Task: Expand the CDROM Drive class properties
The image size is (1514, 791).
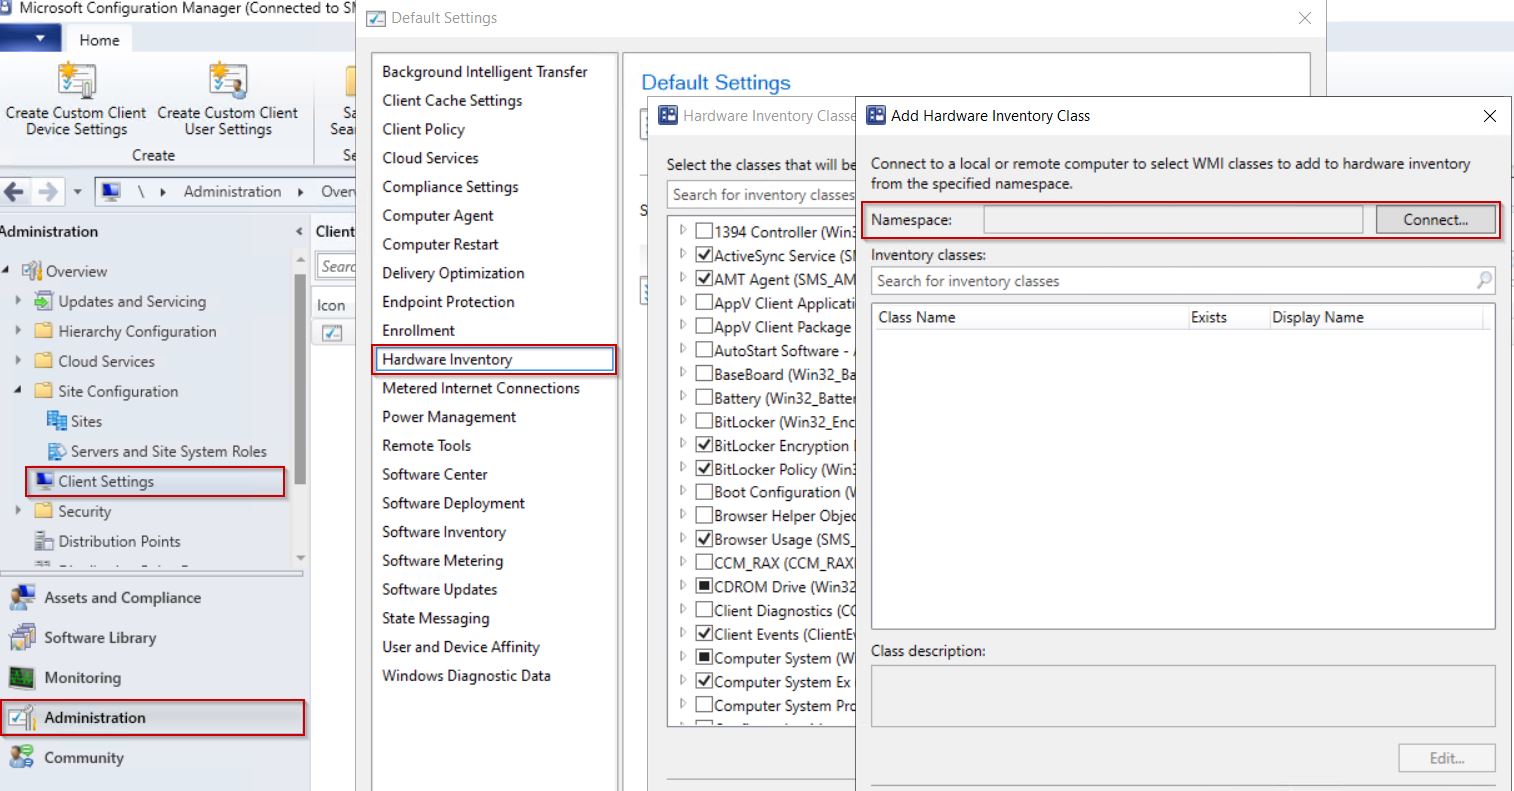Action: pyautogui.click(x=681, y=586)
